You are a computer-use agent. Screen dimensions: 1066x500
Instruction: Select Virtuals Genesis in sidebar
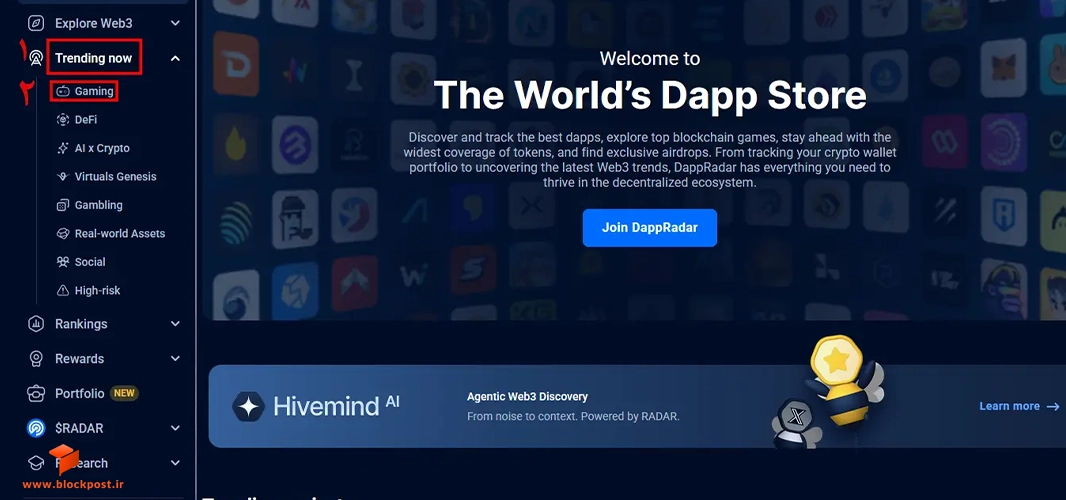pos(116,177)
